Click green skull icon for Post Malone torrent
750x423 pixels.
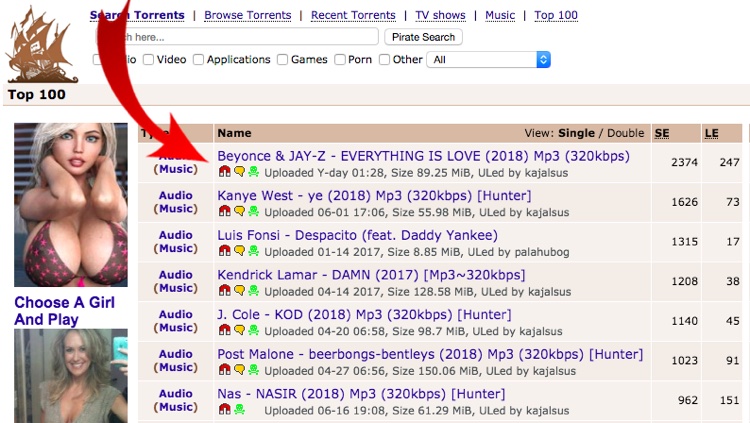click(254, 370)
